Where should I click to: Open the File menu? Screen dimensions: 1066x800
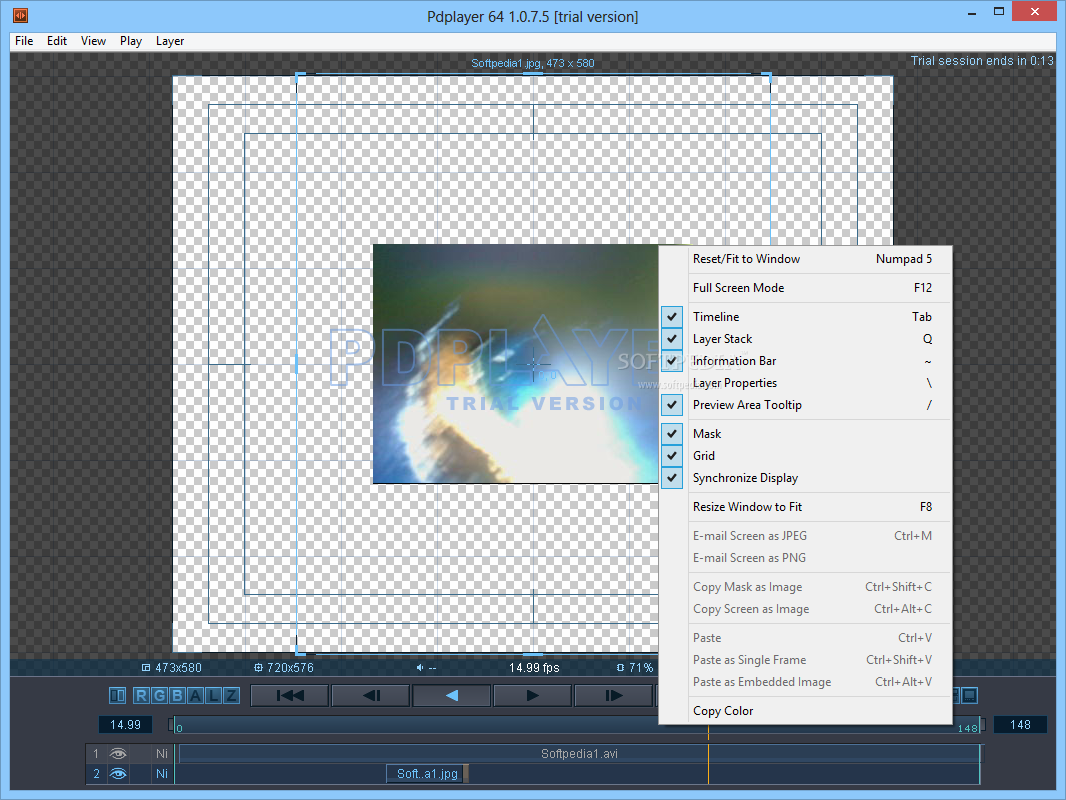click(x=24, y=41)
